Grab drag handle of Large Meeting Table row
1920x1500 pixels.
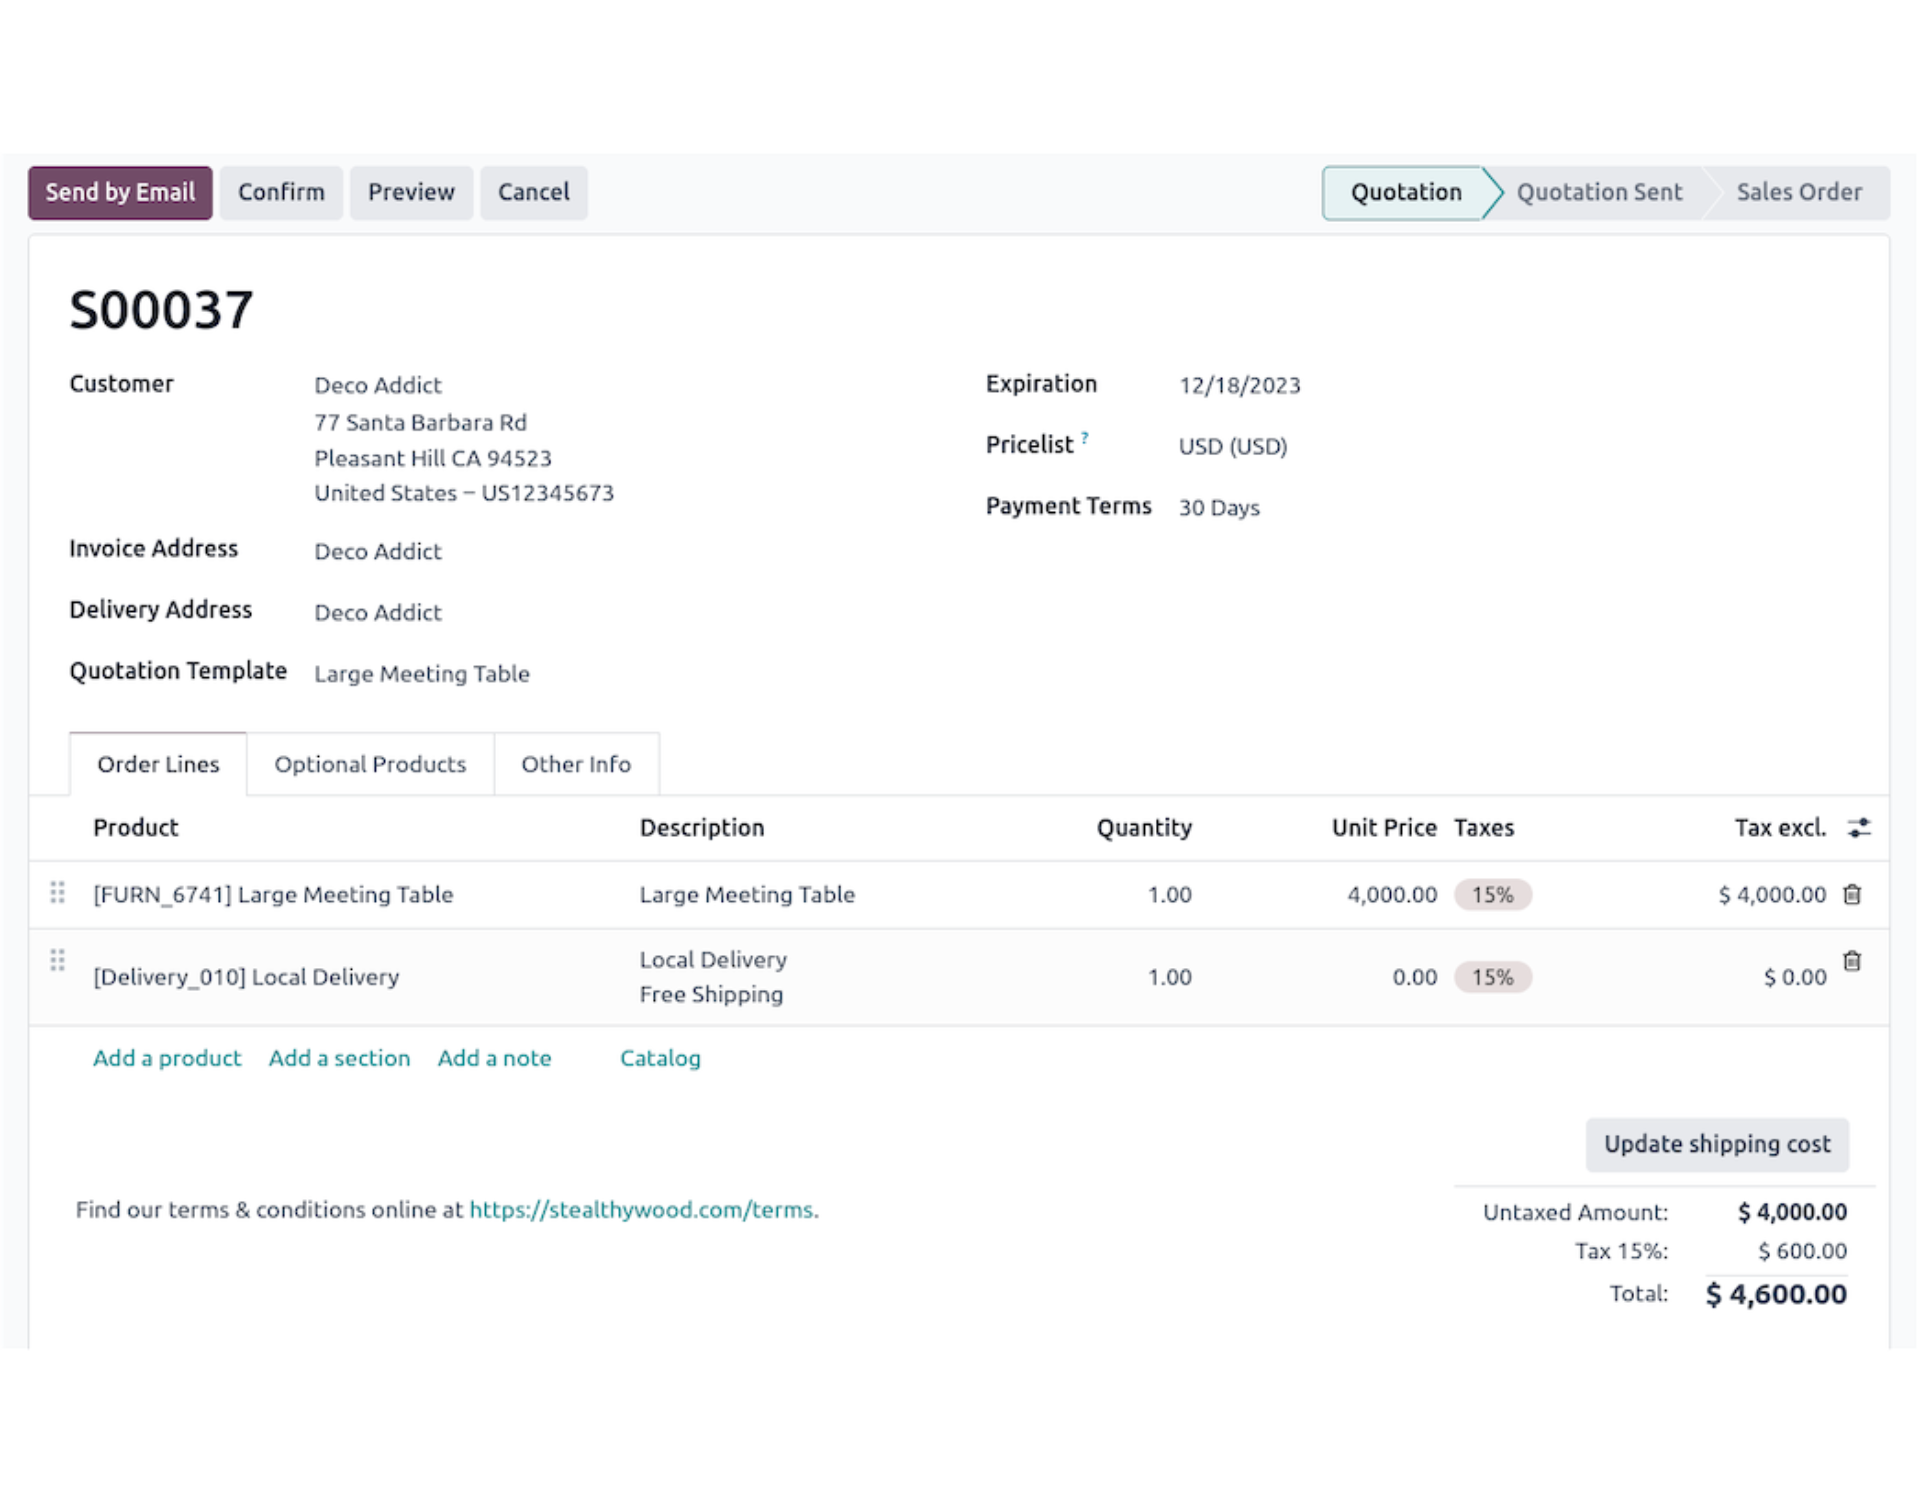[58, 892]
